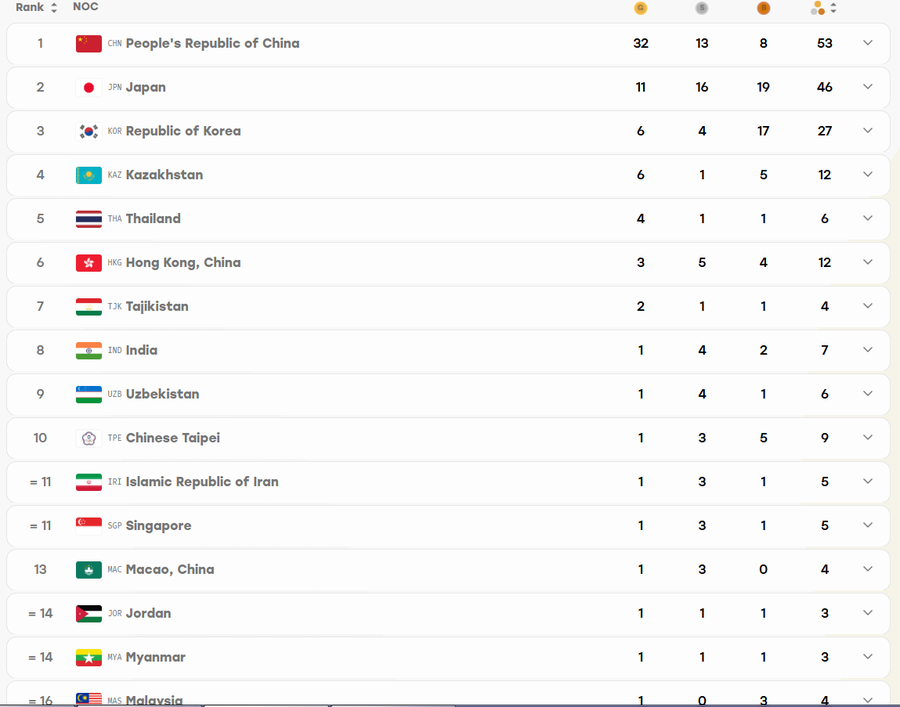Click the Japan flag icon
The height and width of the screenshot is (707, 900).
click(x=88, y=87)
